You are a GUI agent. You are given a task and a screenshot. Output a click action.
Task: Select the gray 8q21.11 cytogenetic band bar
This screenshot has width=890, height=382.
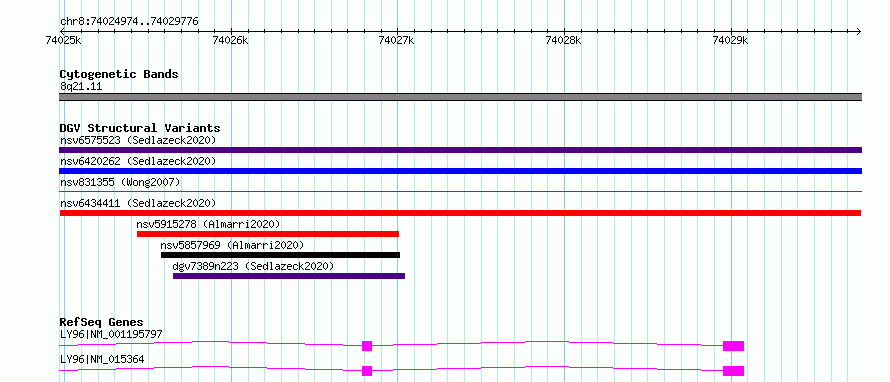[460, 97]
